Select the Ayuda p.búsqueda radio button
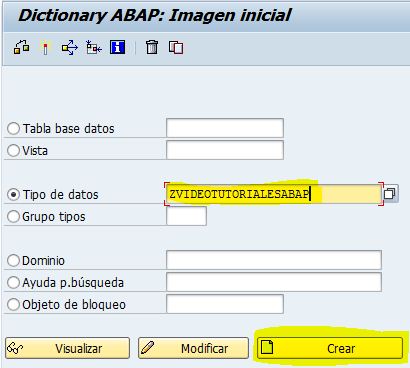 [x=13, y=283]
